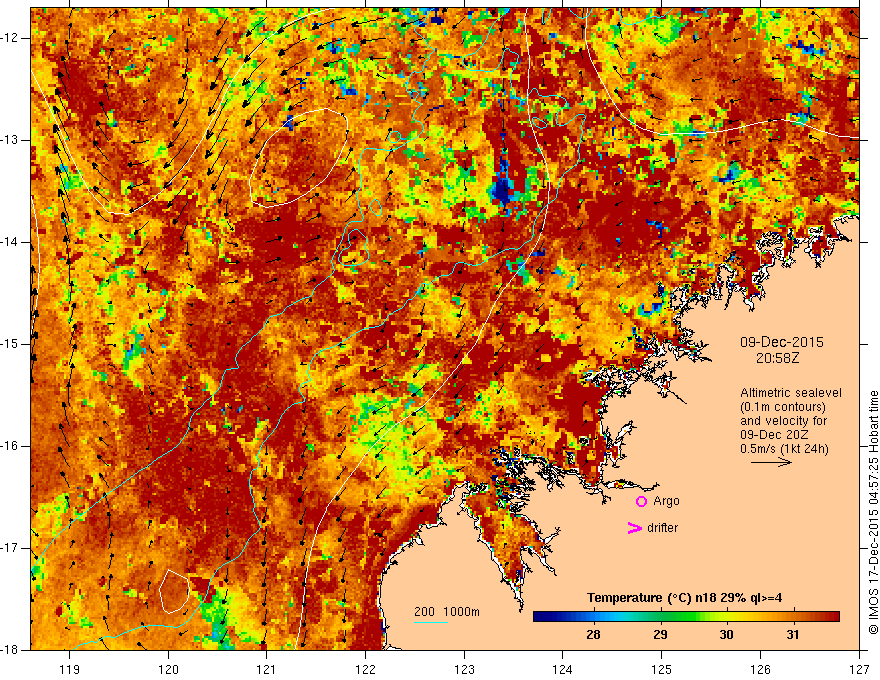Click latitude axis label -16
This screenshot has width=880, height=680.
[x=10, y=446]
